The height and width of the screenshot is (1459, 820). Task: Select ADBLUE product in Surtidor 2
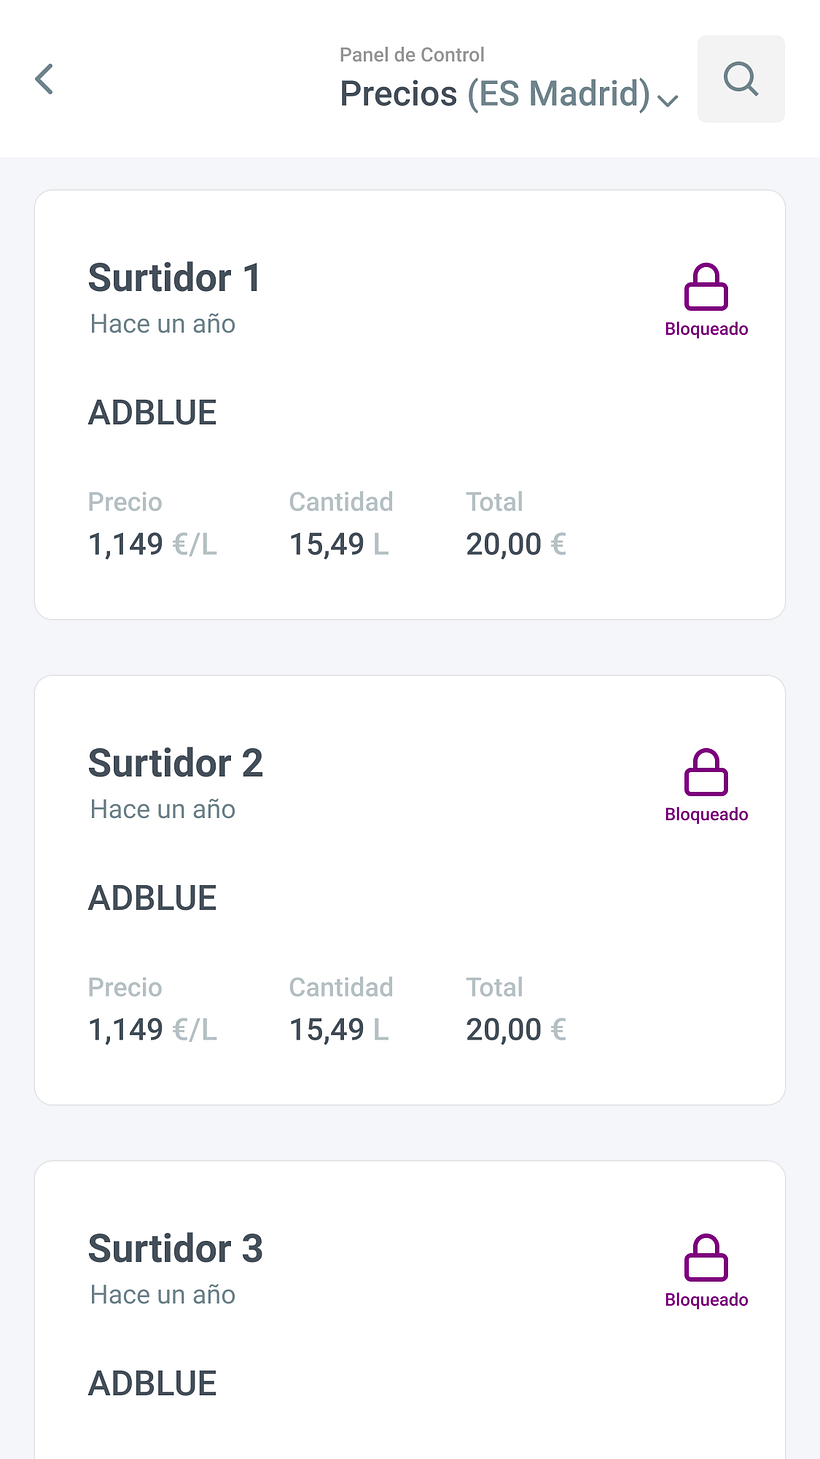coord(152,897)
